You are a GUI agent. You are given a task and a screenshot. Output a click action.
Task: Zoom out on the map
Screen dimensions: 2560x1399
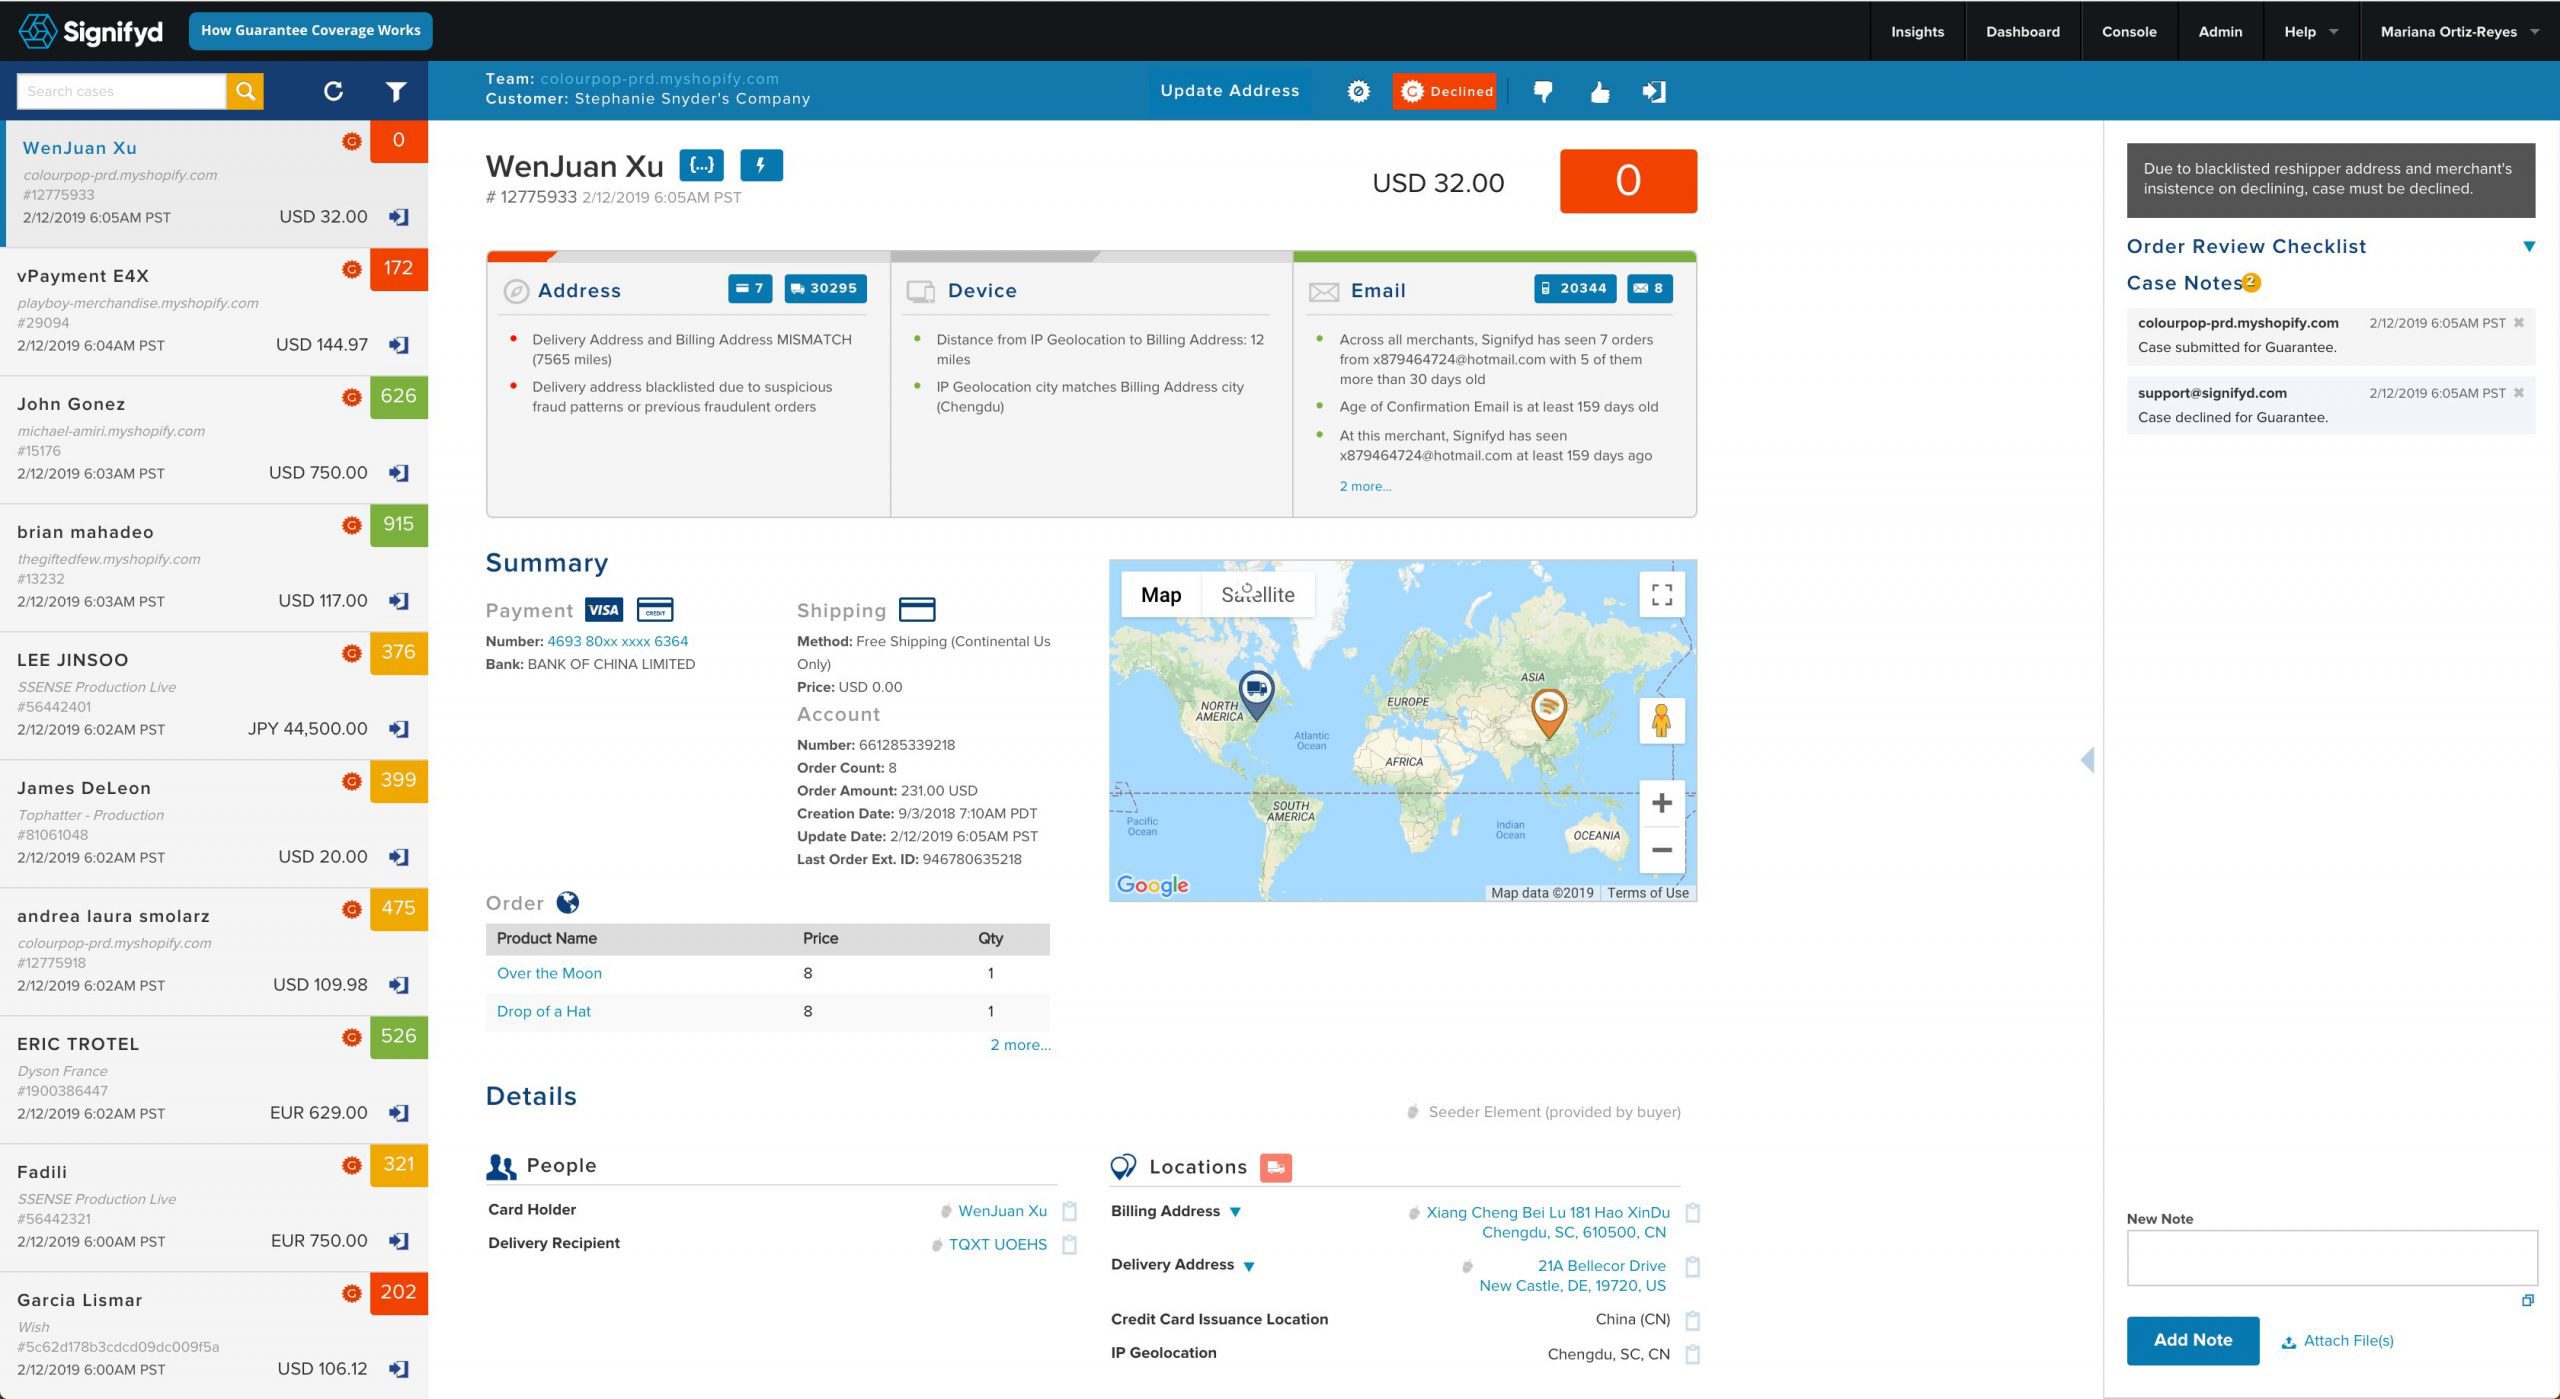1662,850
